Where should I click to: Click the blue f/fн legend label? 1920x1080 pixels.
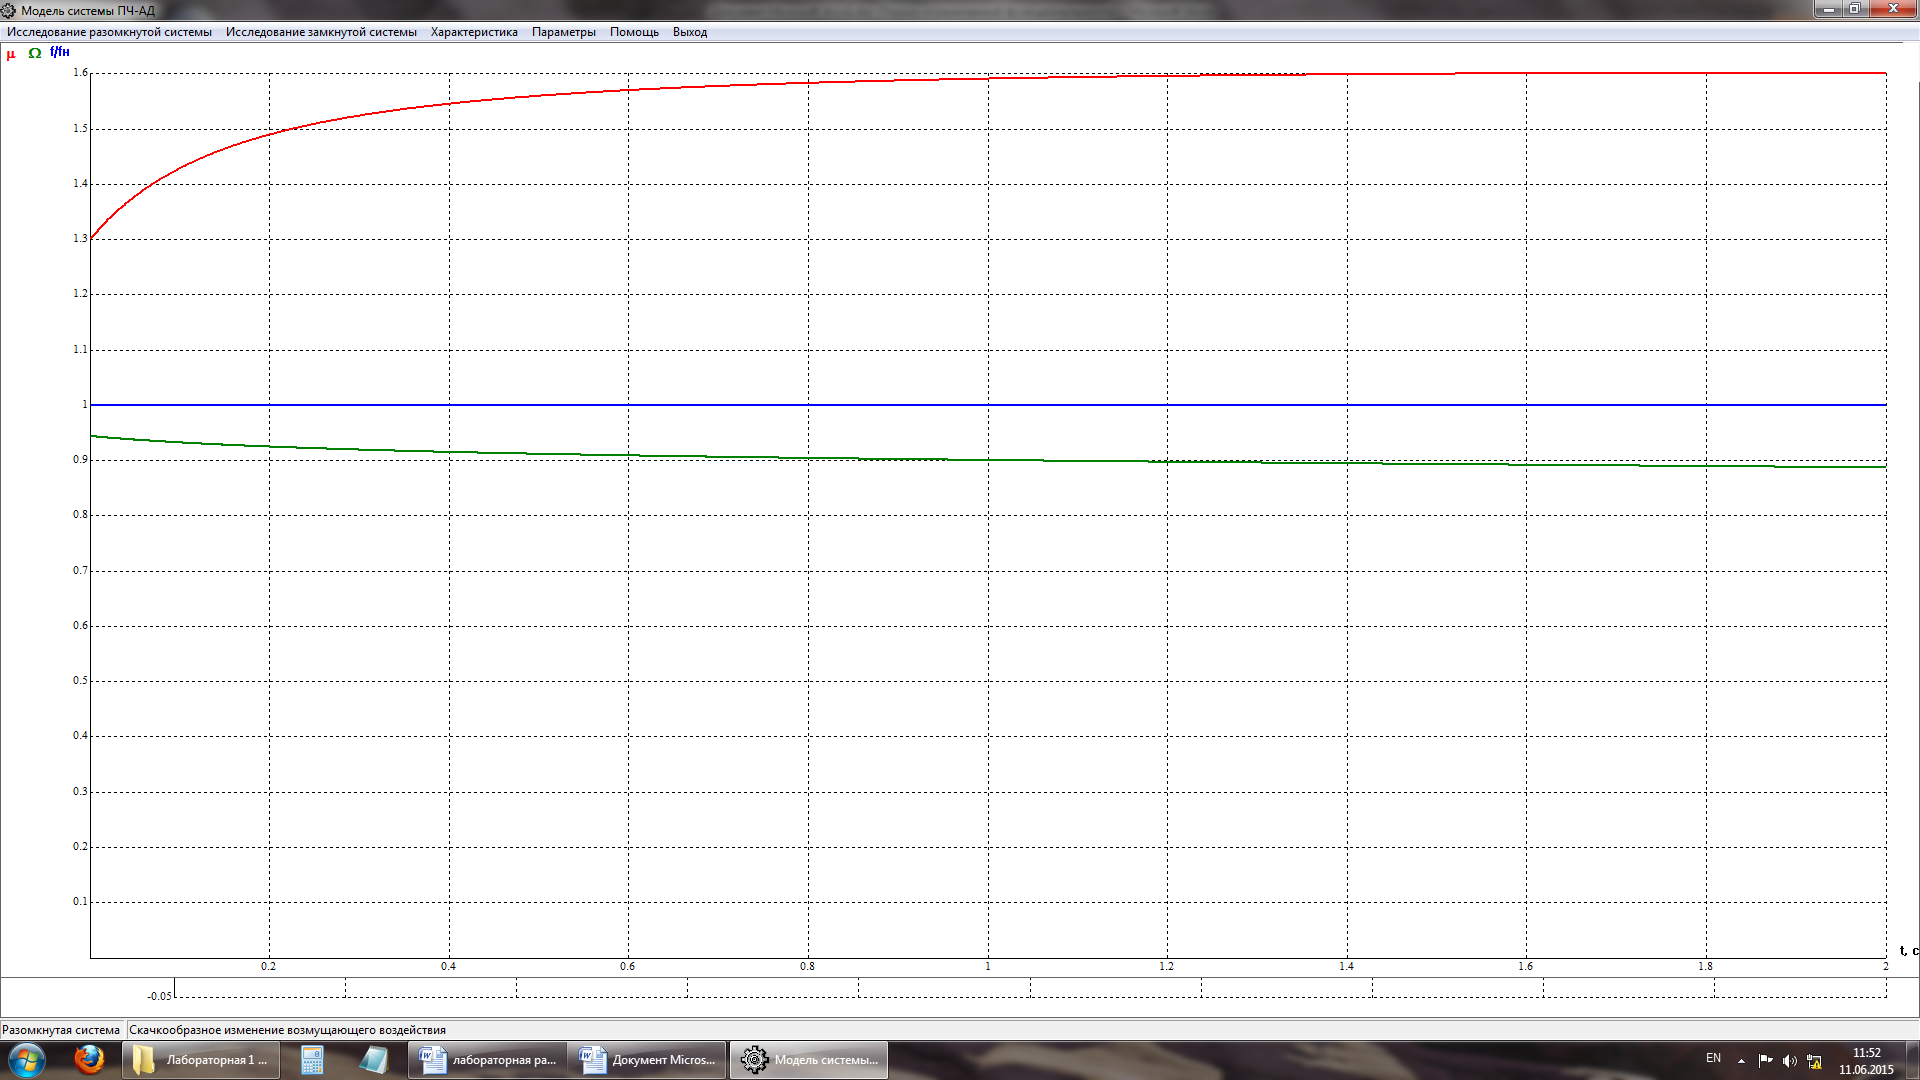[60, 52]
